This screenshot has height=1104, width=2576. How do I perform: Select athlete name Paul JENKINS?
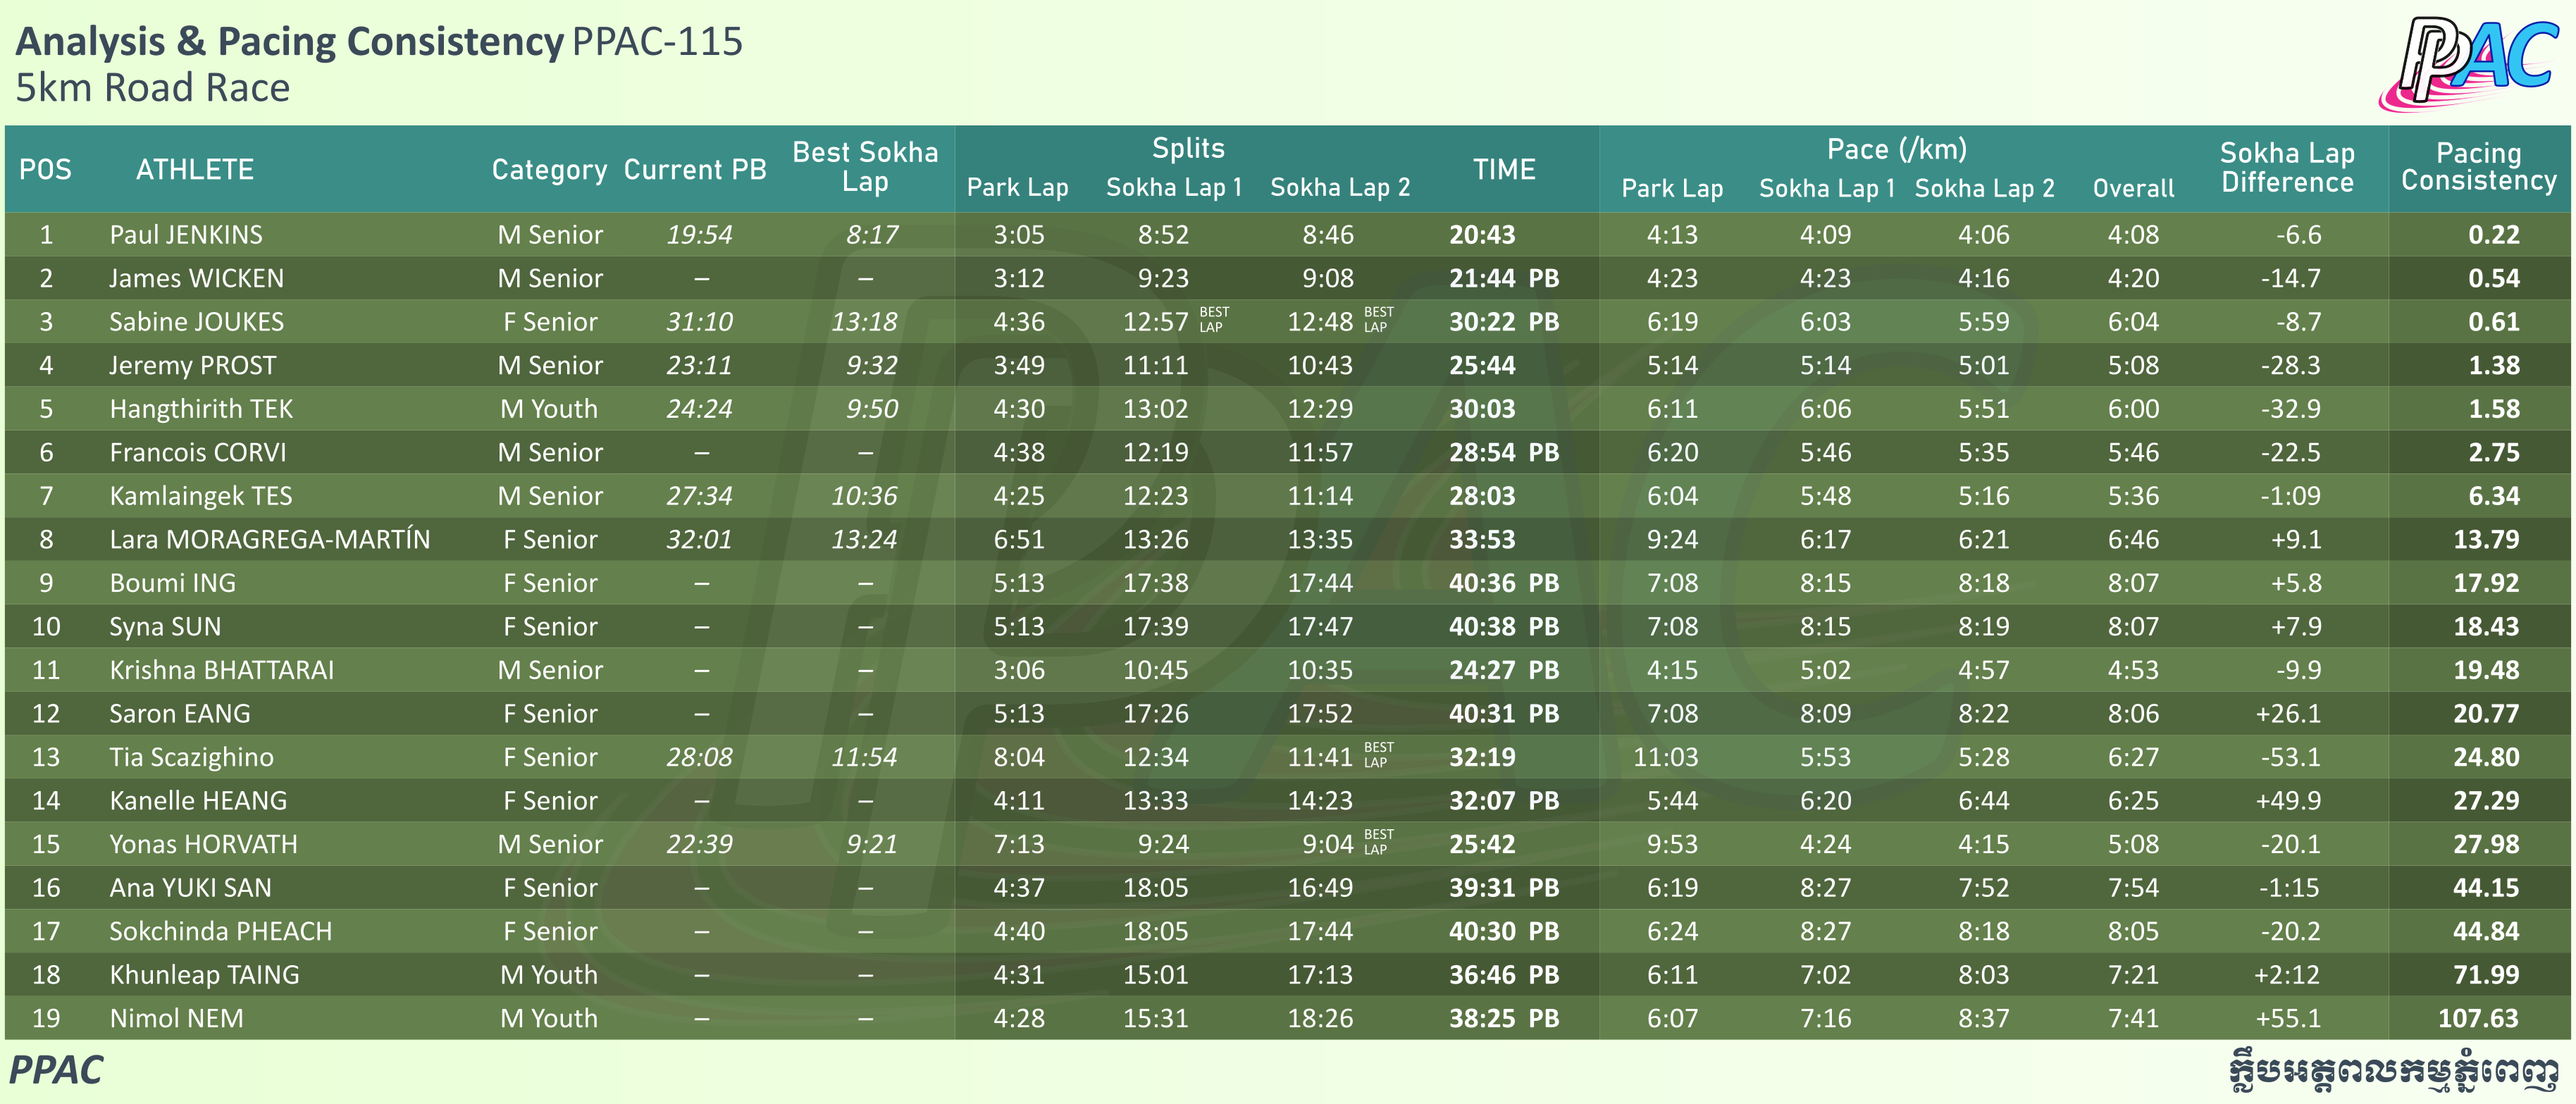coord(186,235)
